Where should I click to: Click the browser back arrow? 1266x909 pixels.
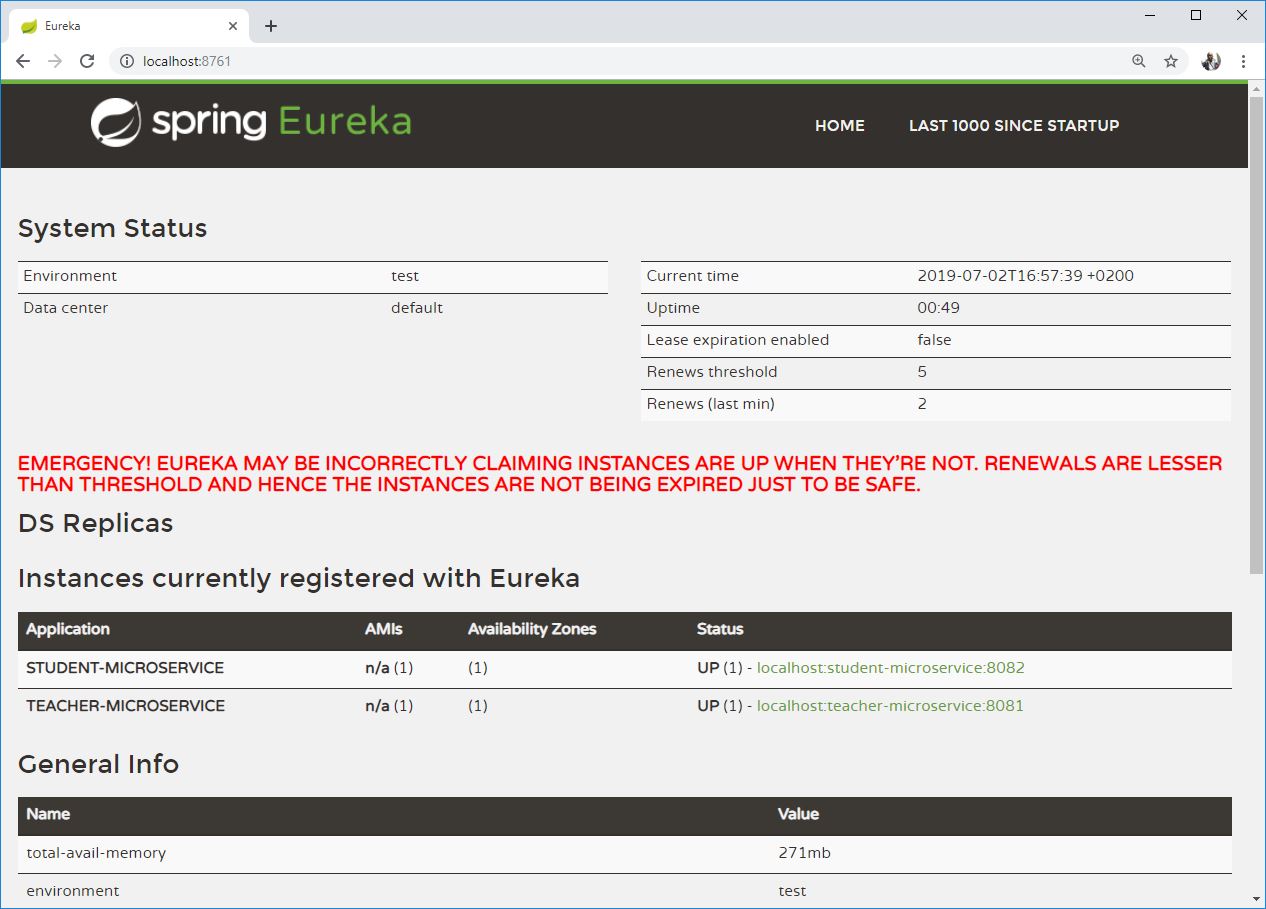(23, 61)
